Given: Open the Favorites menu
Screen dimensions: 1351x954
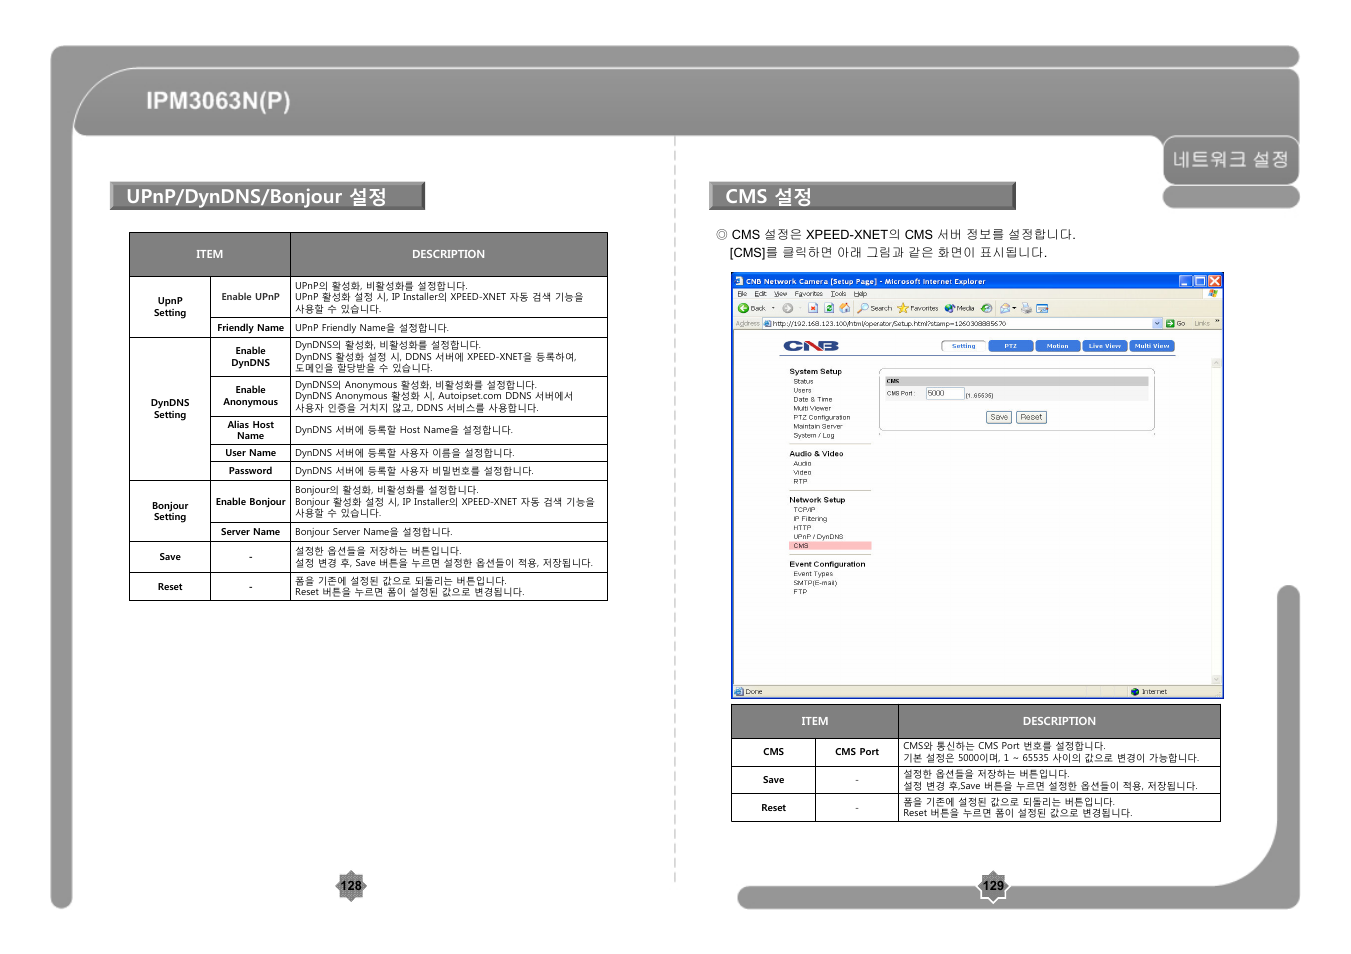Looking at the screenshot, I should (808, 293).
